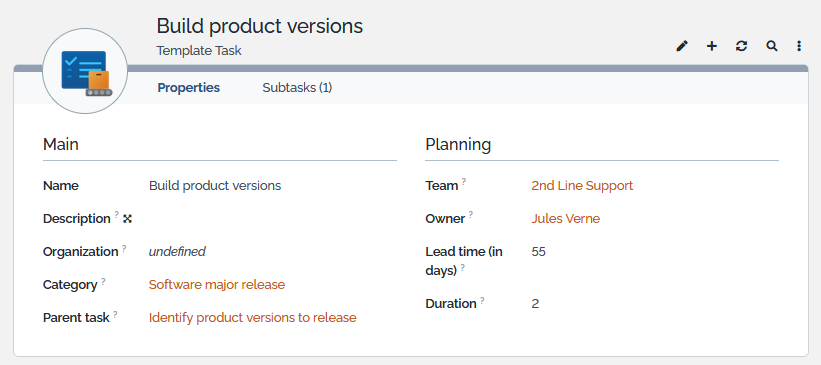The width and height of the screenshot is (821, 365).
Task: Open Identify product versions to release link
Action: click(x=252, y=318)
